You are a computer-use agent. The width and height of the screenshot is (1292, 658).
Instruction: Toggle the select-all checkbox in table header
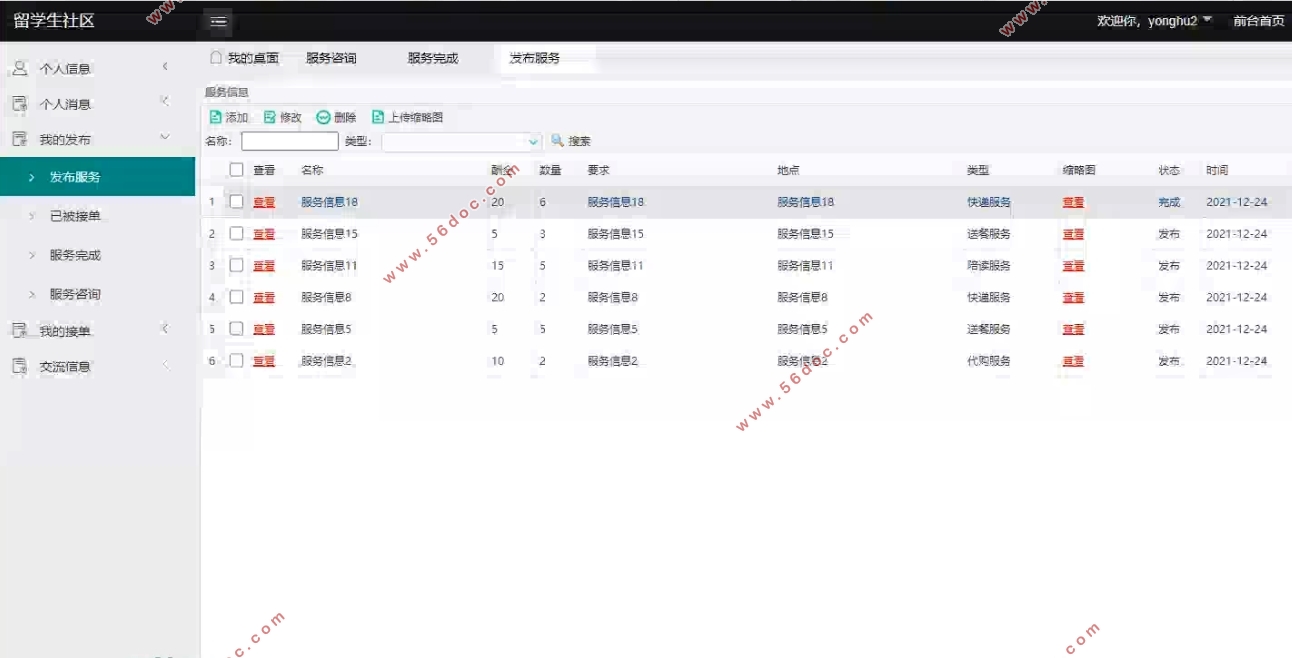tap(236, 170)
